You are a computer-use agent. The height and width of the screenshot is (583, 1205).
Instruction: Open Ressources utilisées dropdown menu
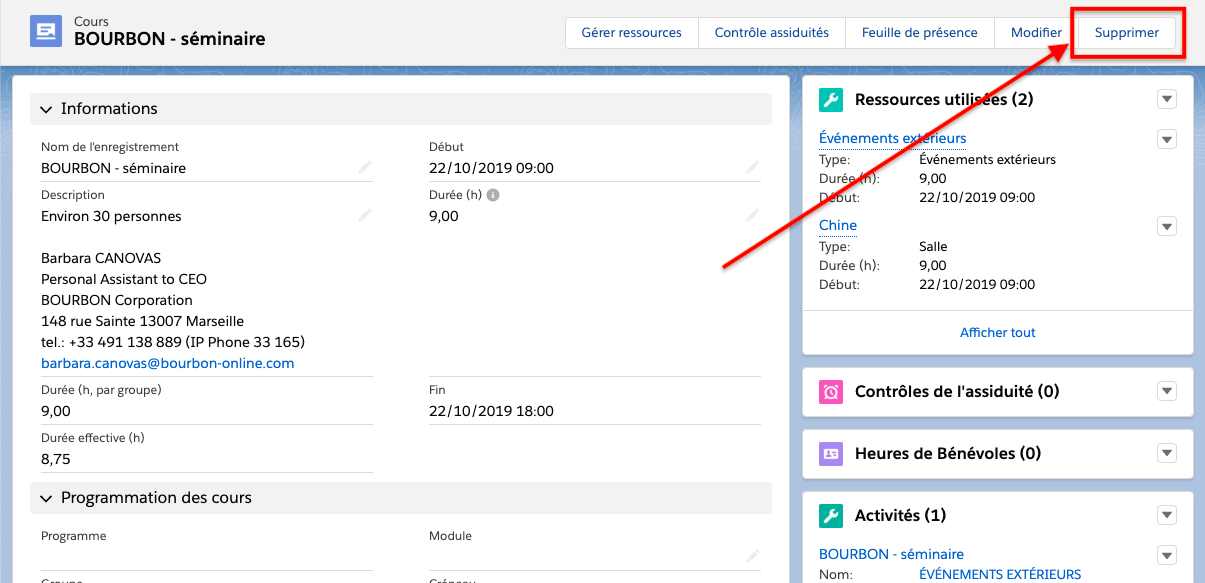1166,99
